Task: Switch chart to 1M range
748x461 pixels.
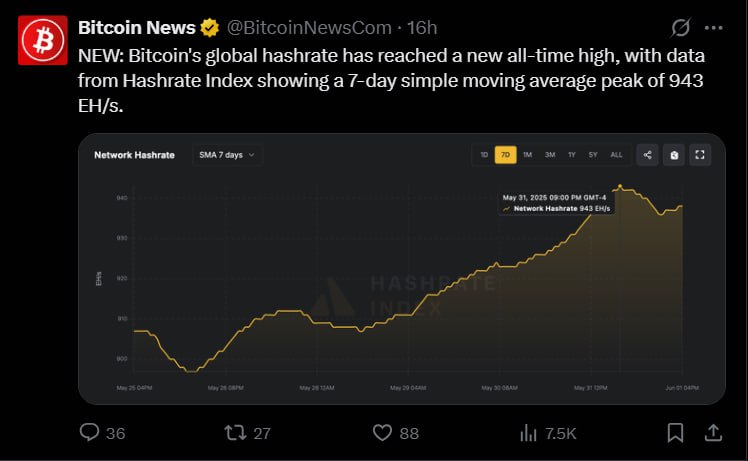Action: pyautogui.click(x=527, y=155)
